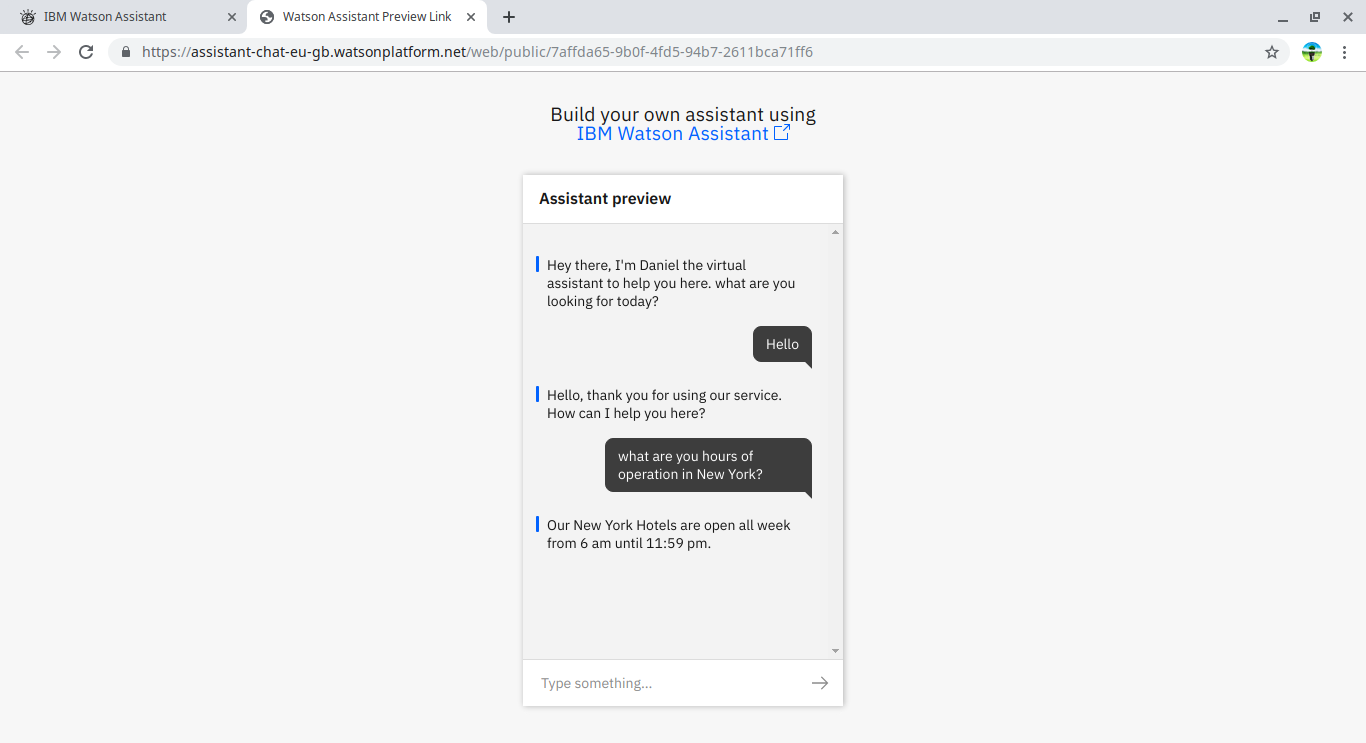Switch to the IBM Watson Assistant tab
Viewport: 1366px width, 743px height.
tap(124, 17)
